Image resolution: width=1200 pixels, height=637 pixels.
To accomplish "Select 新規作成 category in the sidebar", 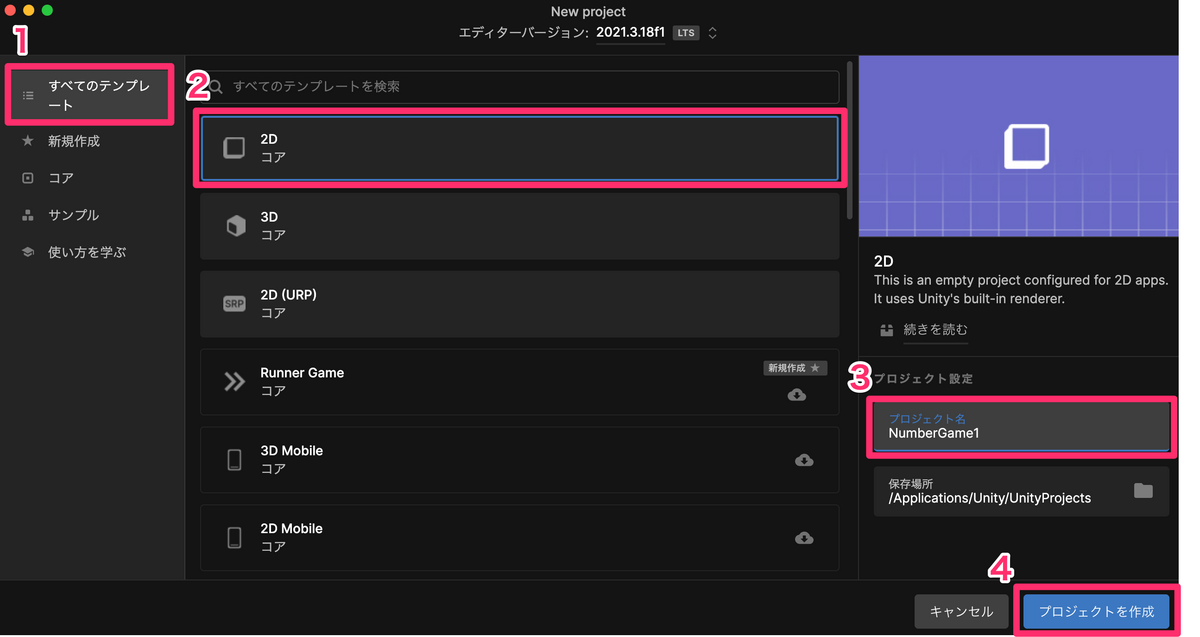I will pyautogui.click(x=74, y=141).
